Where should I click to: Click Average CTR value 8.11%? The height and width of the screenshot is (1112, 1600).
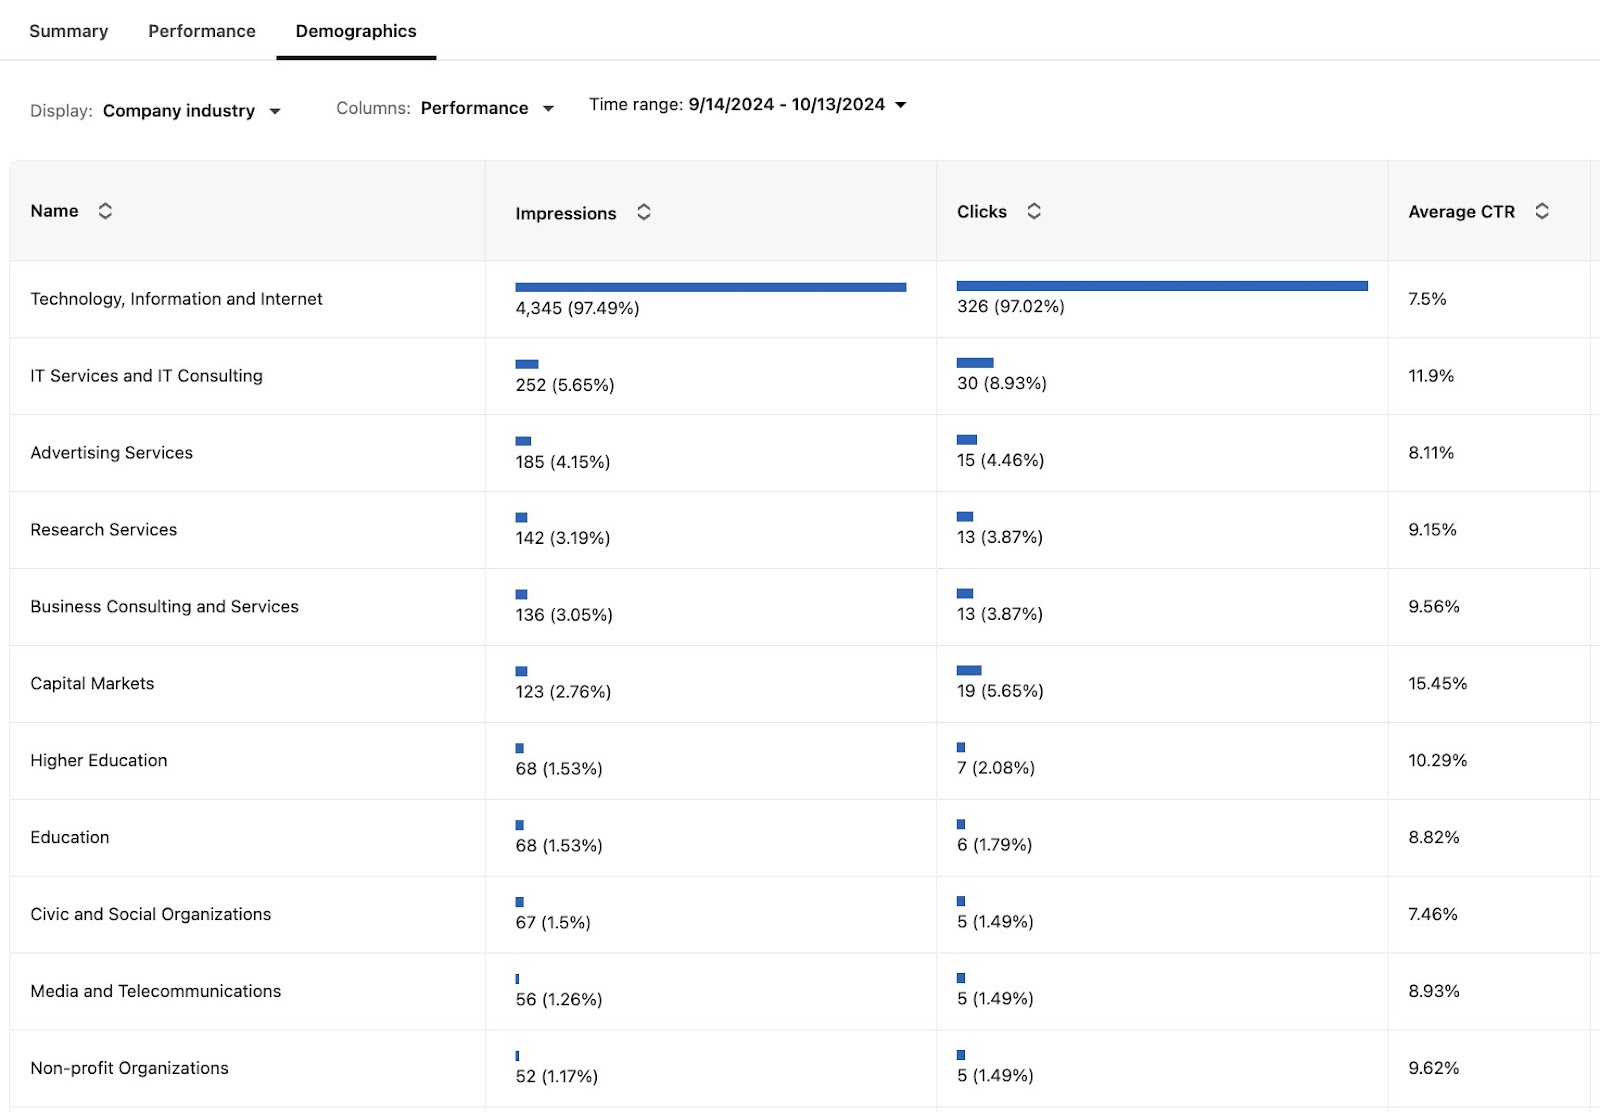point(1431,453)
